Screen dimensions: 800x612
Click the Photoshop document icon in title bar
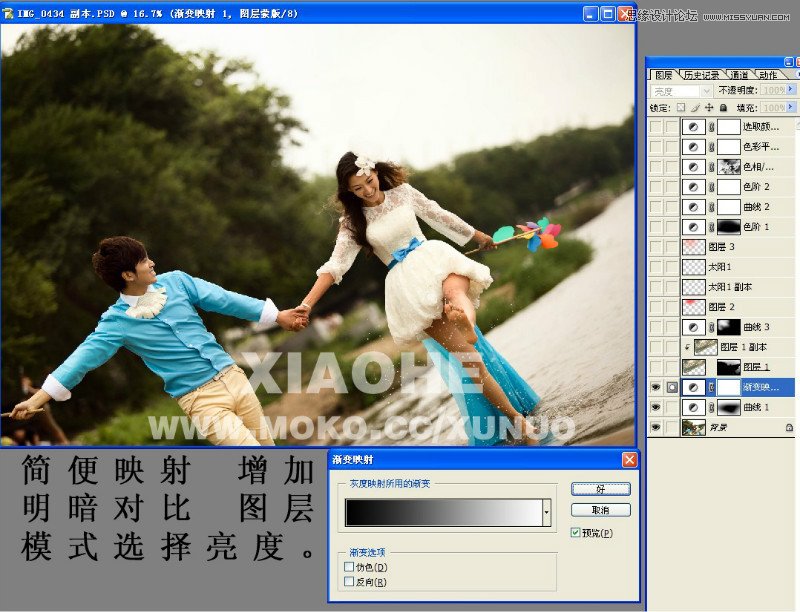tap(8, 14)
